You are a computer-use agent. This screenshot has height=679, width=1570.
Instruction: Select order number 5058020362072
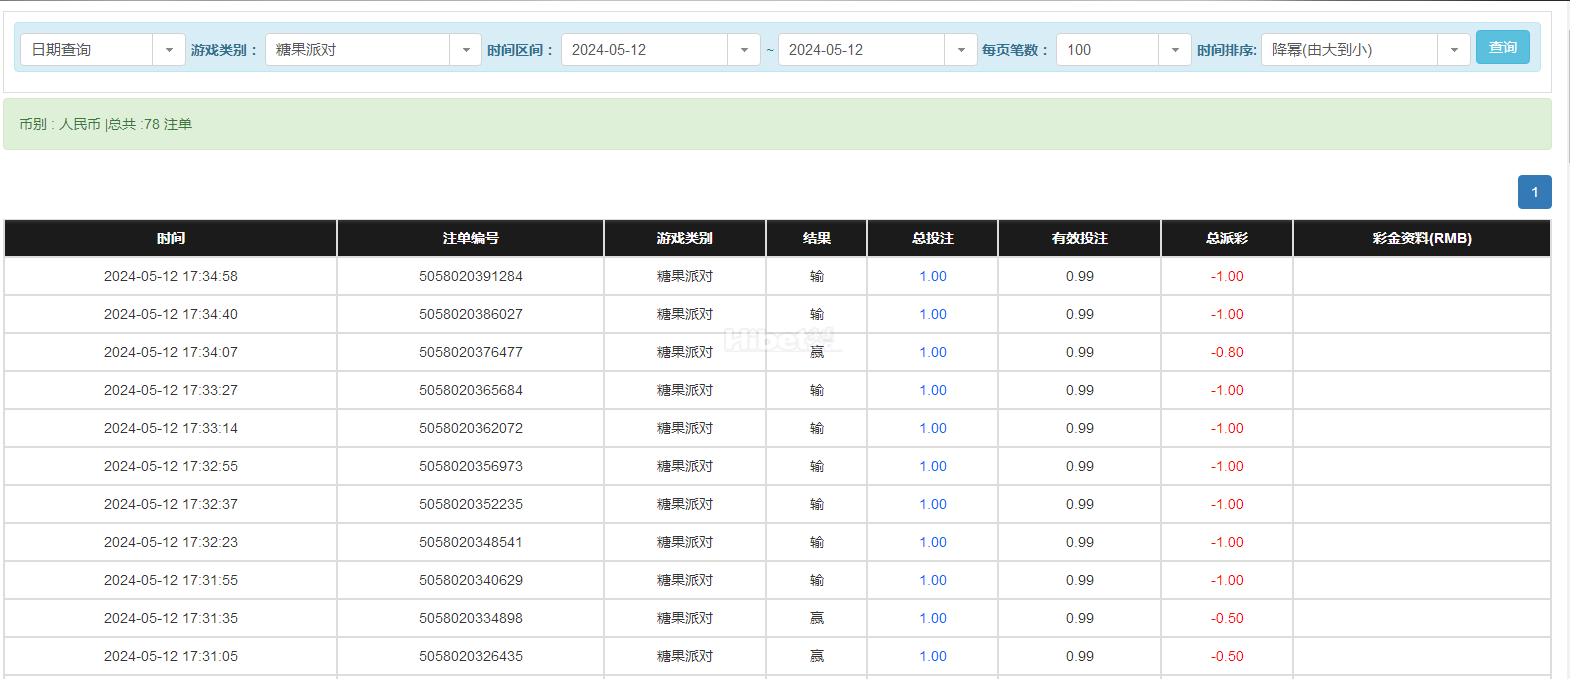471,428
